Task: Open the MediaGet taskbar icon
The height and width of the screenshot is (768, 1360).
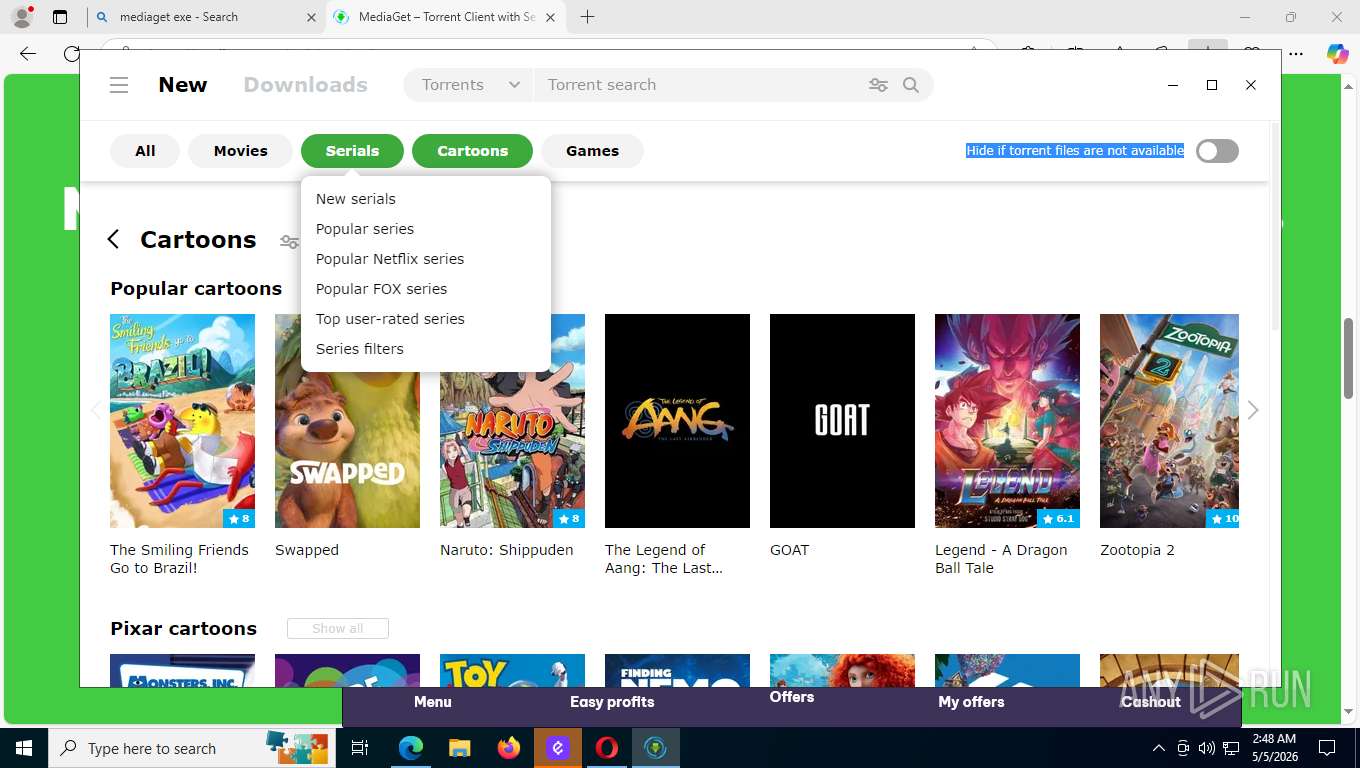Action: [x=656, y=748]
